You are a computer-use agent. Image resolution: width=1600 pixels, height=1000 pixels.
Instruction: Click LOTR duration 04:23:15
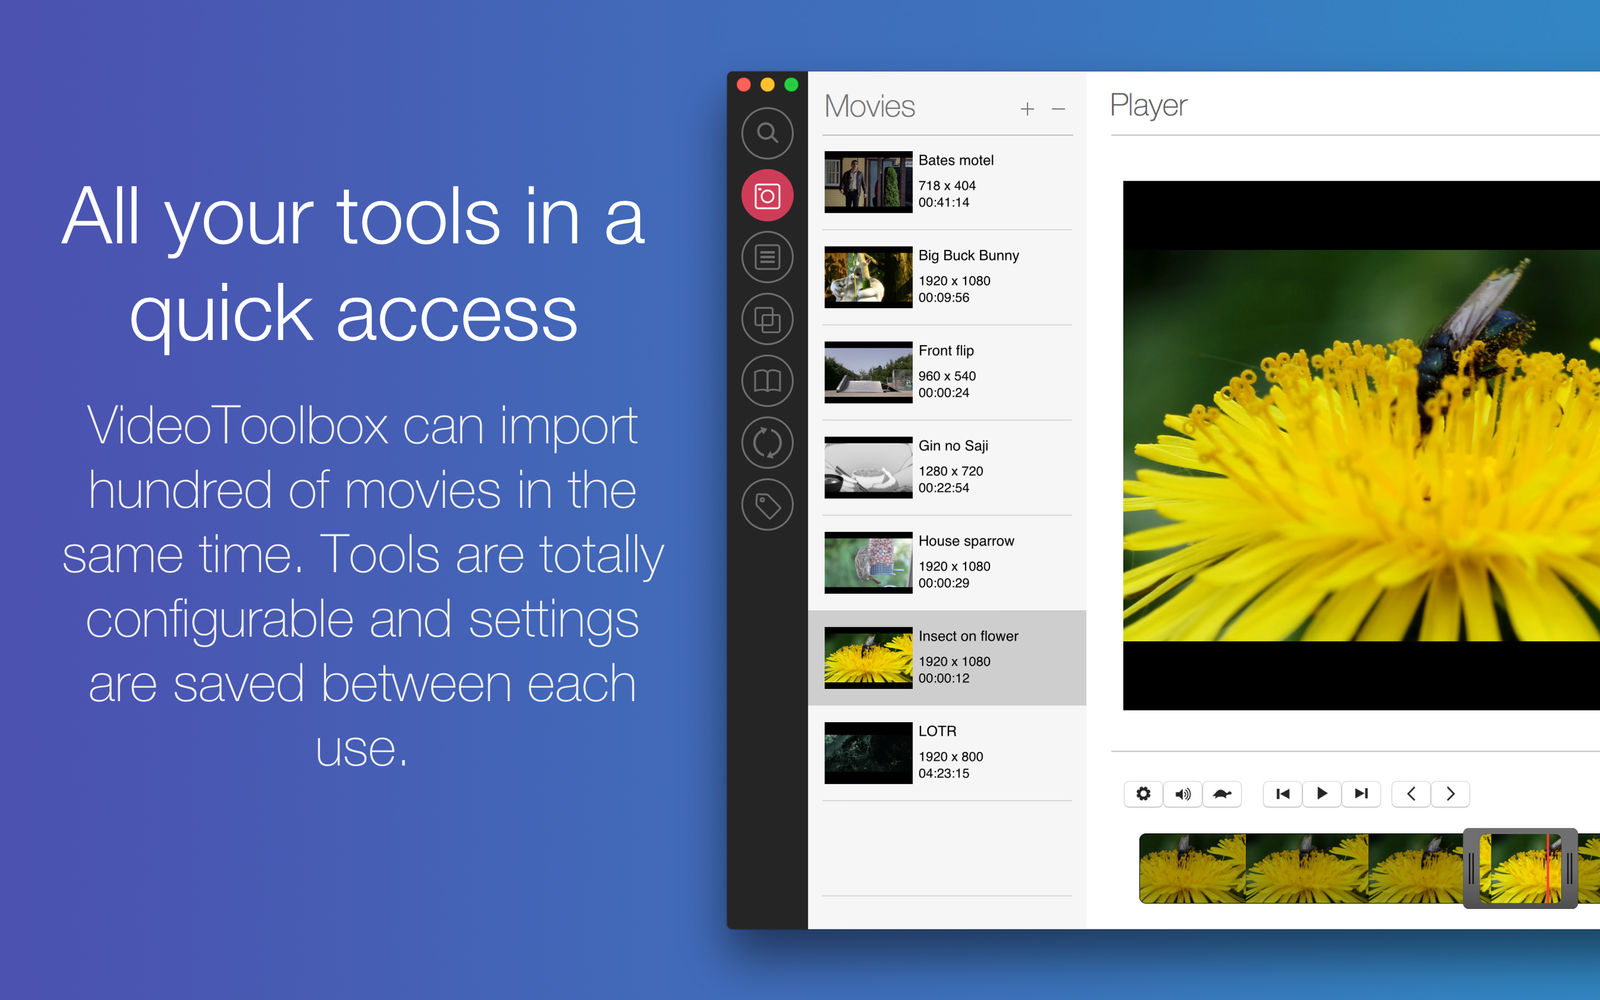pyautogui.click(x=943, y=773)
